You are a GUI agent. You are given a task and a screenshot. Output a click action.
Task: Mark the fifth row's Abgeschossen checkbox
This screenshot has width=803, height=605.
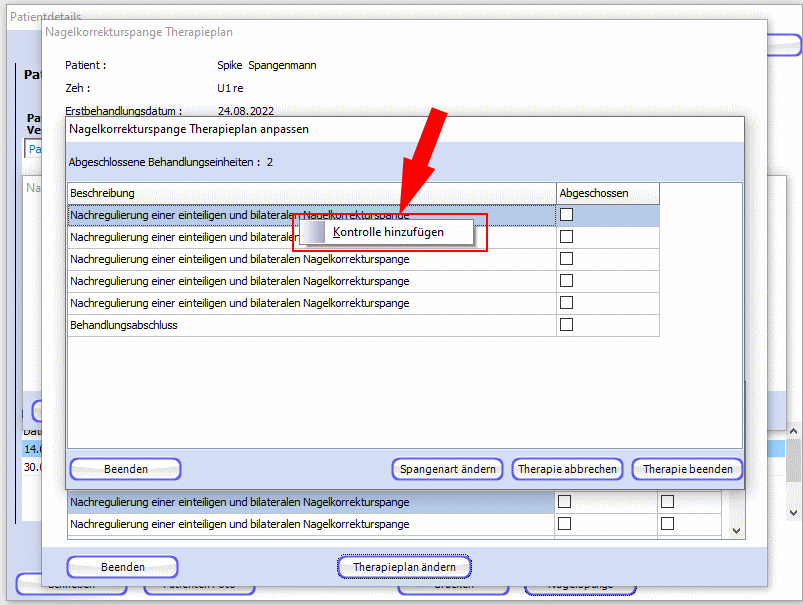[x=566, y=303]
